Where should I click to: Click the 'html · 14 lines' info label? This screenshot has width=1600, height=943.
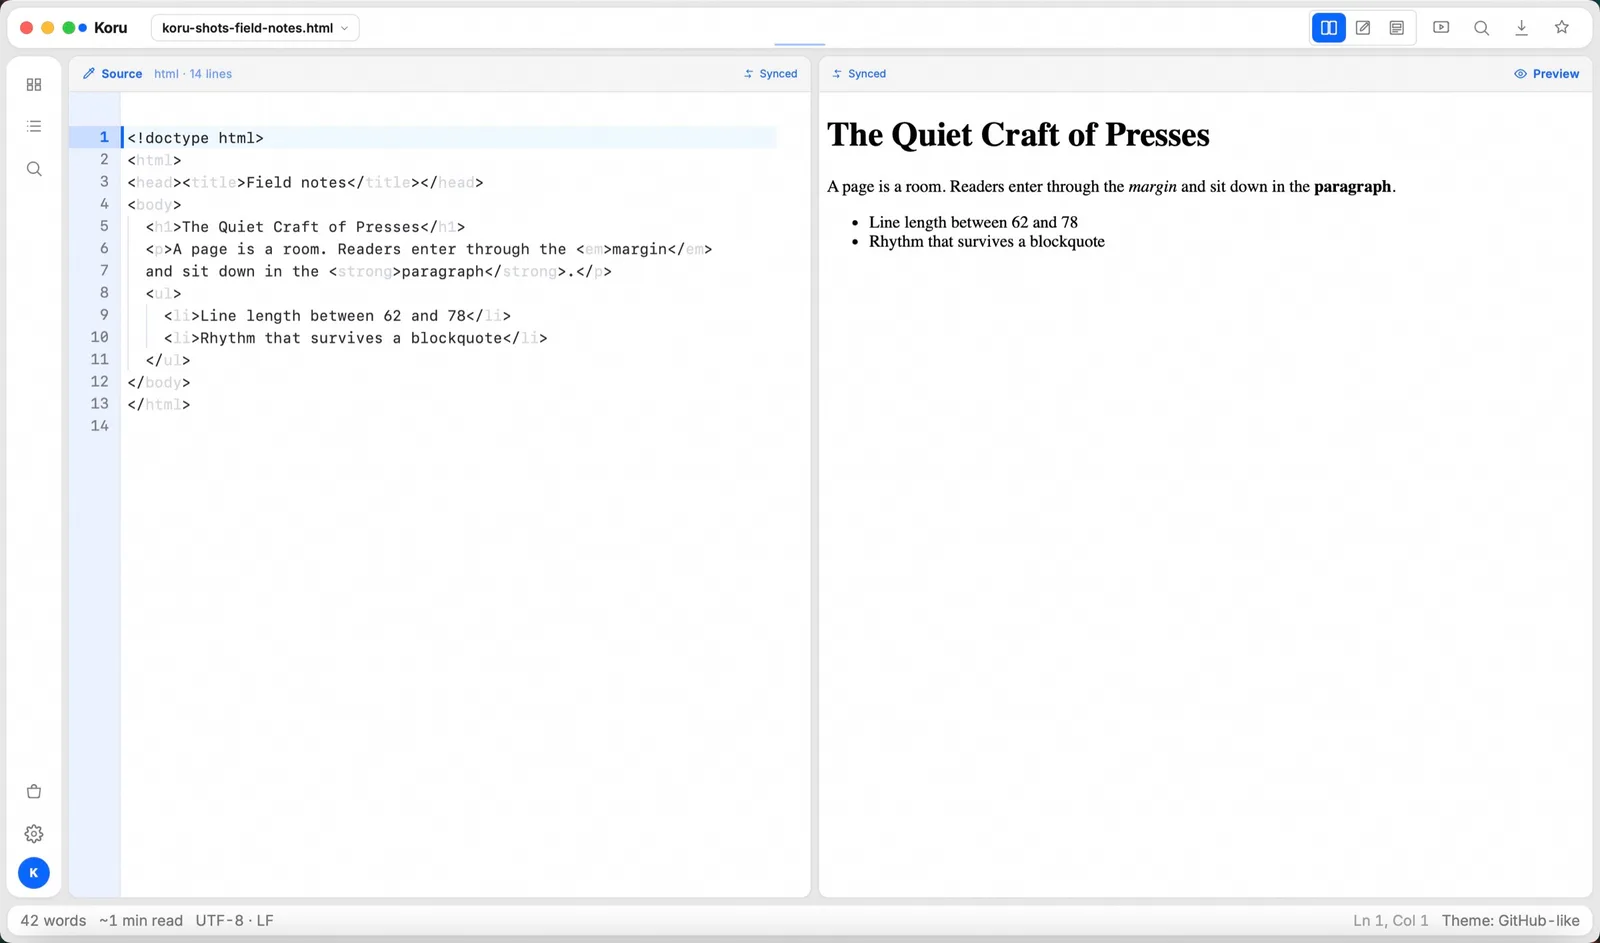pos(193,74)
